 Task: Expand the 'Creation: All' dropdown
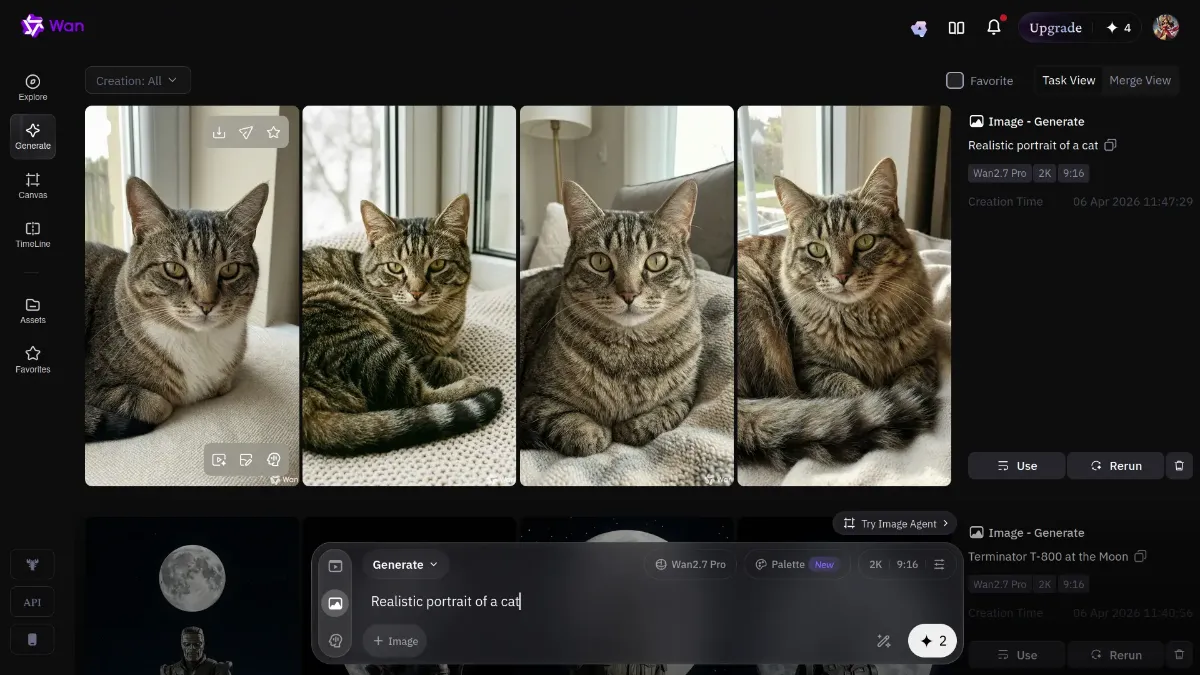(x=137, y=80)
